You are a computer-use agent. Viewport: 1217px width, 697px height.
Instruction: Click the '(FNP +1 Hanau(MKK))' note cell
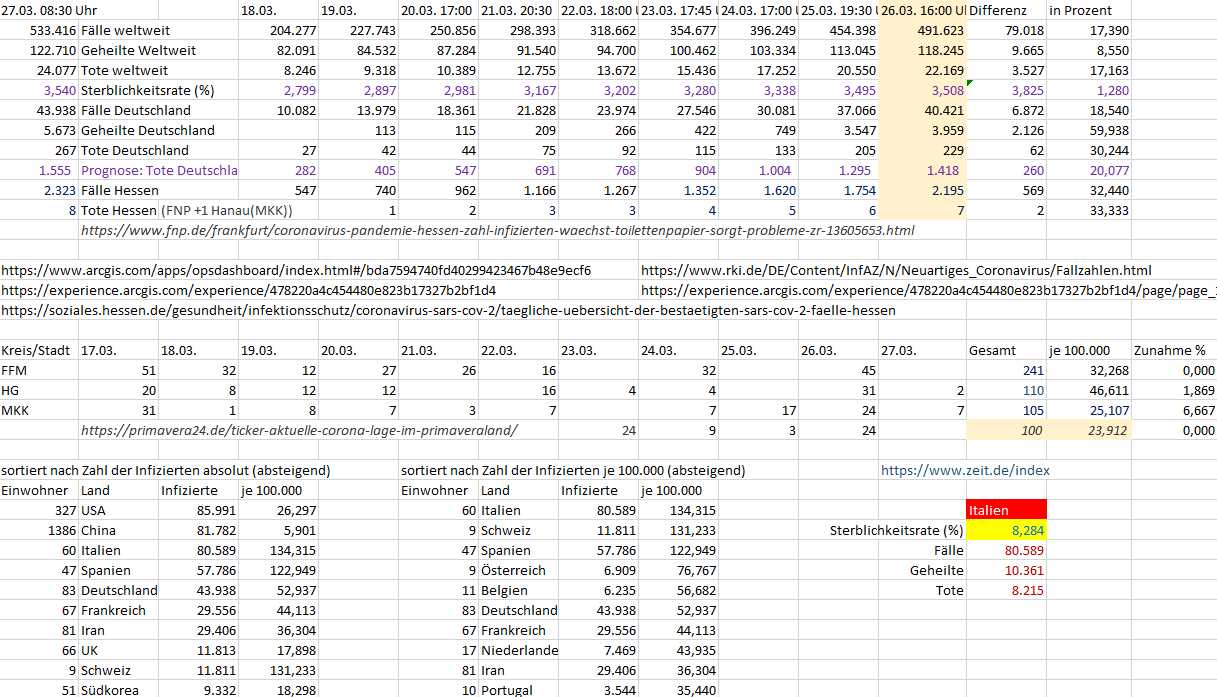[x=226, y=210]
